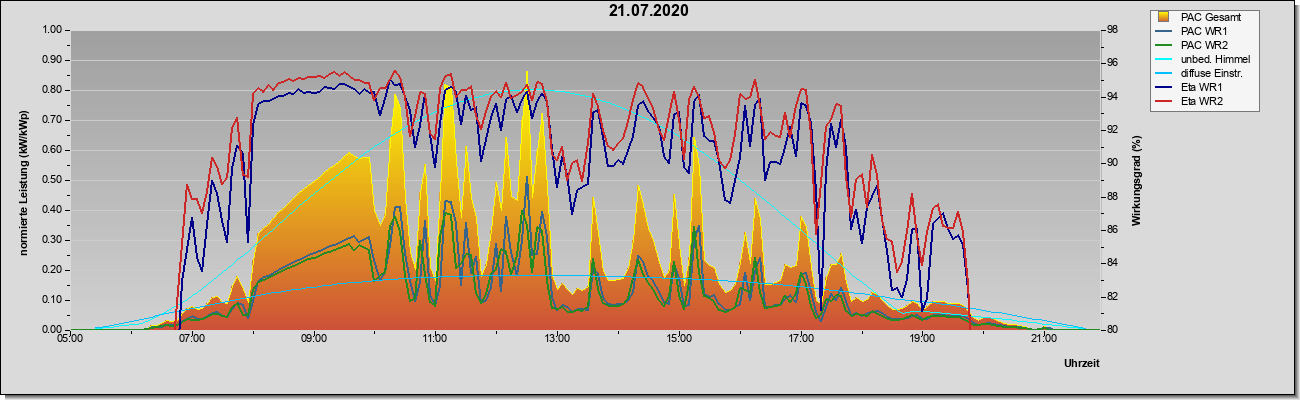
Task: Click the 1.00 left axis value
Action: click(52, 30)
